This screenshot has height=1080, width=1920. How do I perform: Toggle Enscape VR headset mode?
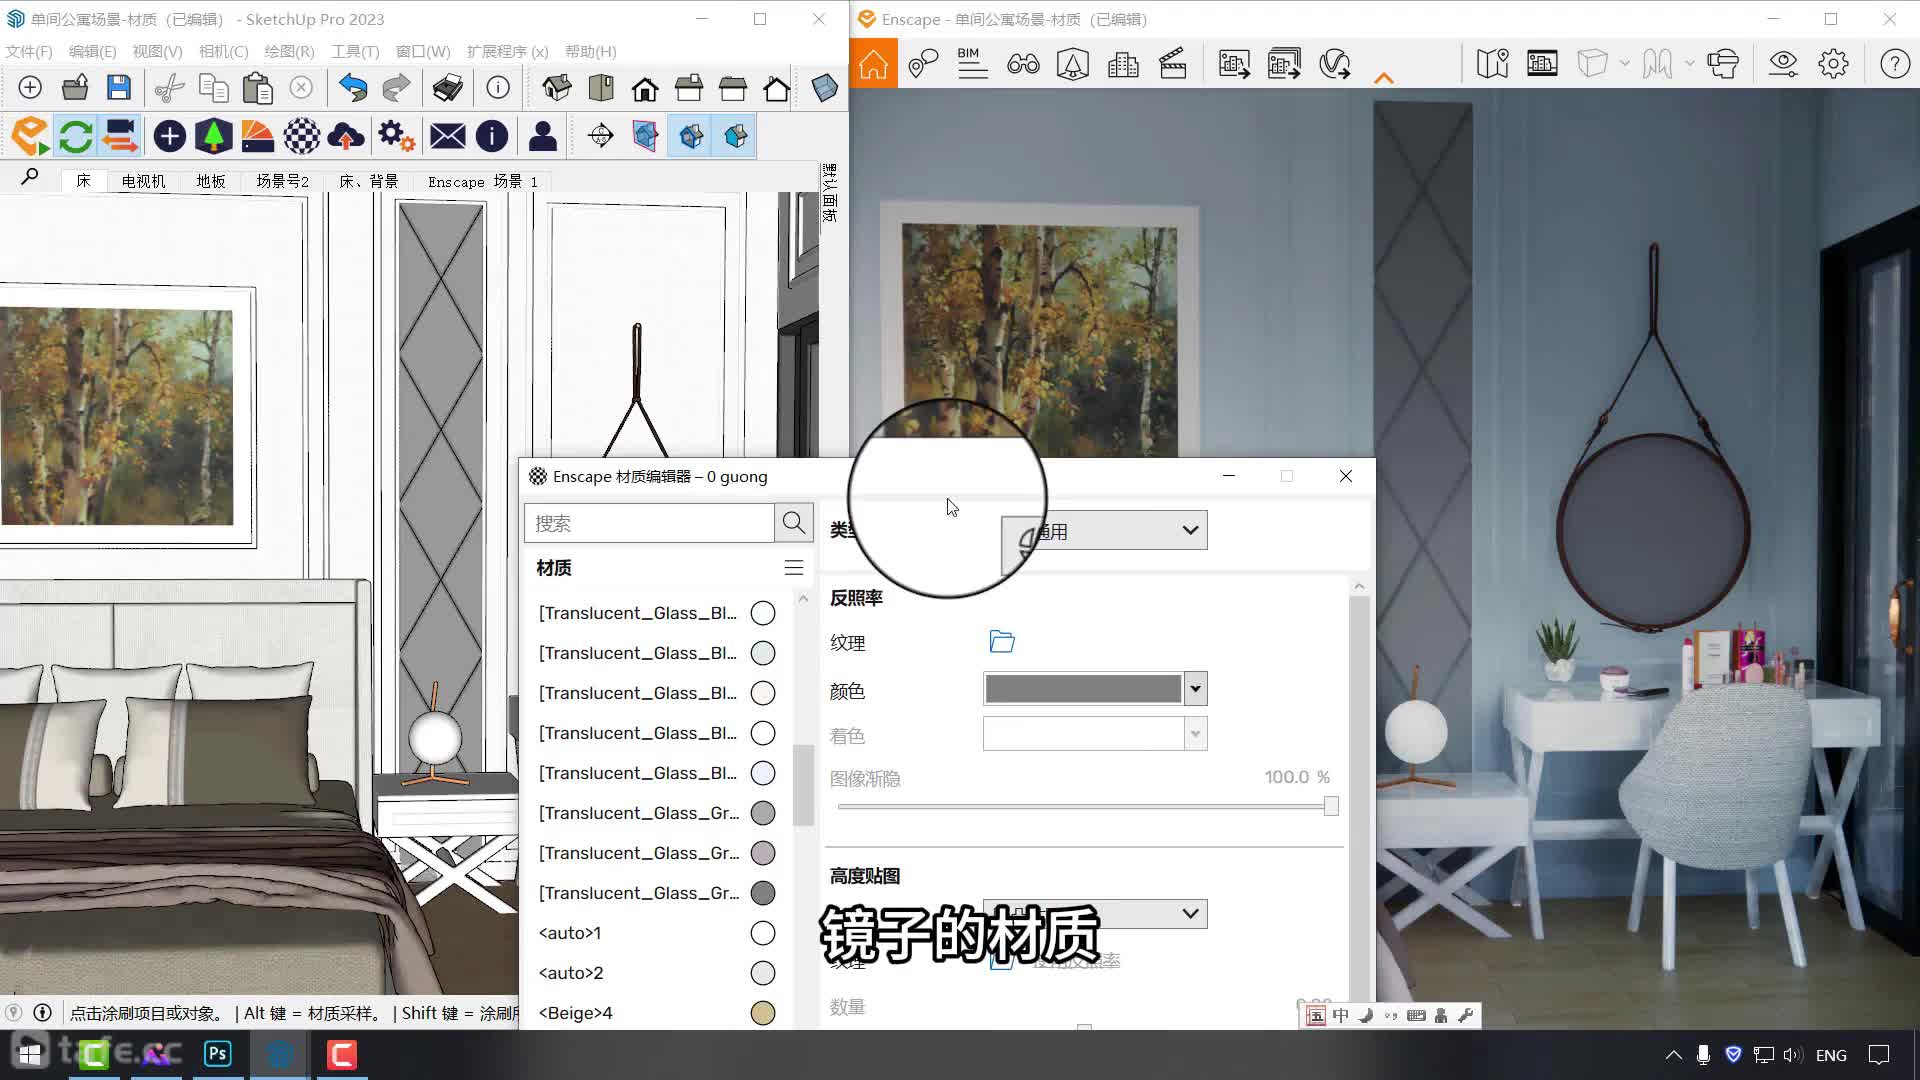coord(1723,64)
